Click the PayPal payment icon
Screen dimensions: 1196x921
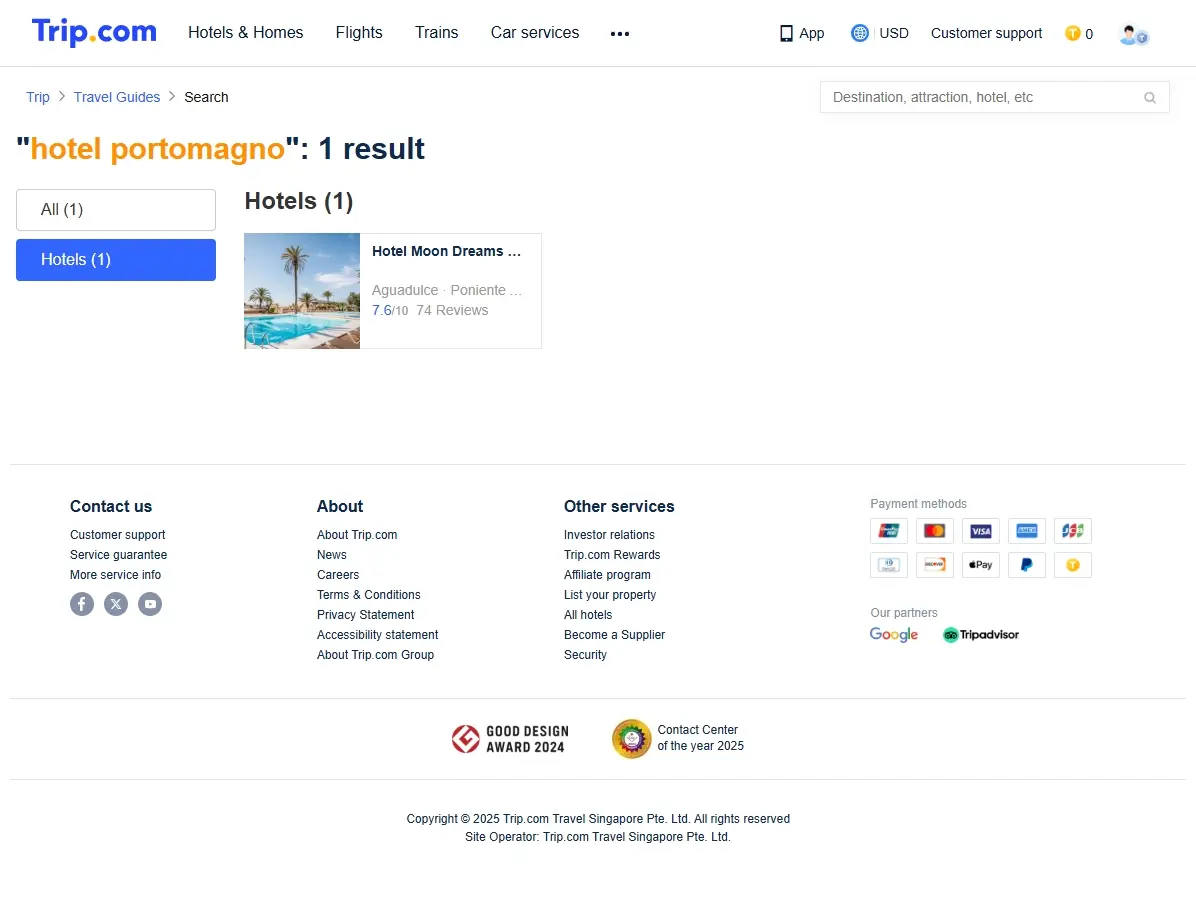pyautogui.click(x=1027, y=565)
